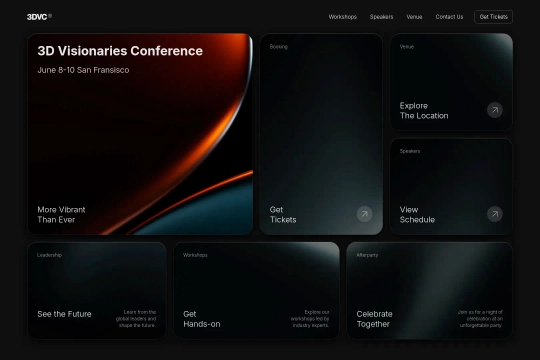540x360 pixels.
Task: Open the Celebrate Together card title
Action: tap(374, 319)
